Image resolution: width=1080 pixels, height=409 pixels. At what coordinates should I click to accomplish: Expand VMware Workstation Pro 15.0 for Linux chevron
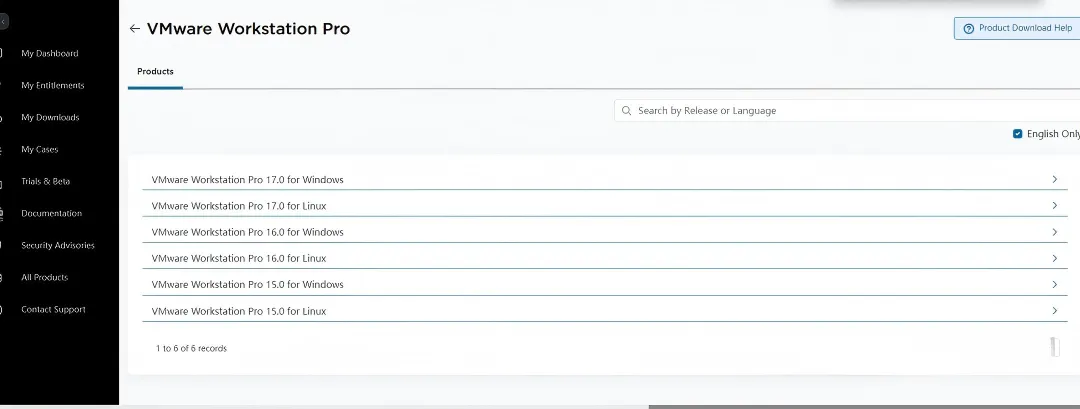pyautogui.click(x=1055, y=311)
